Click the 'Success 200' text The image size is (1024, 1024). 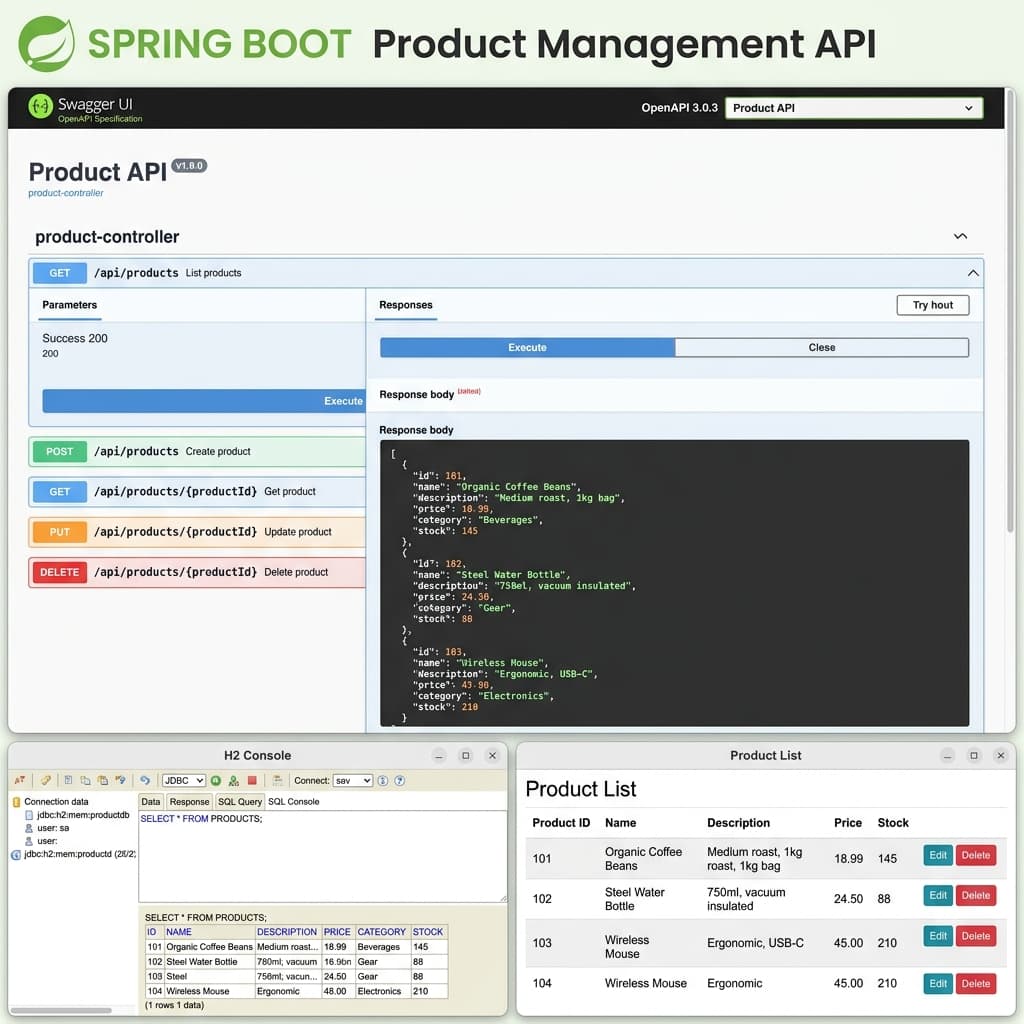(75, 338)
